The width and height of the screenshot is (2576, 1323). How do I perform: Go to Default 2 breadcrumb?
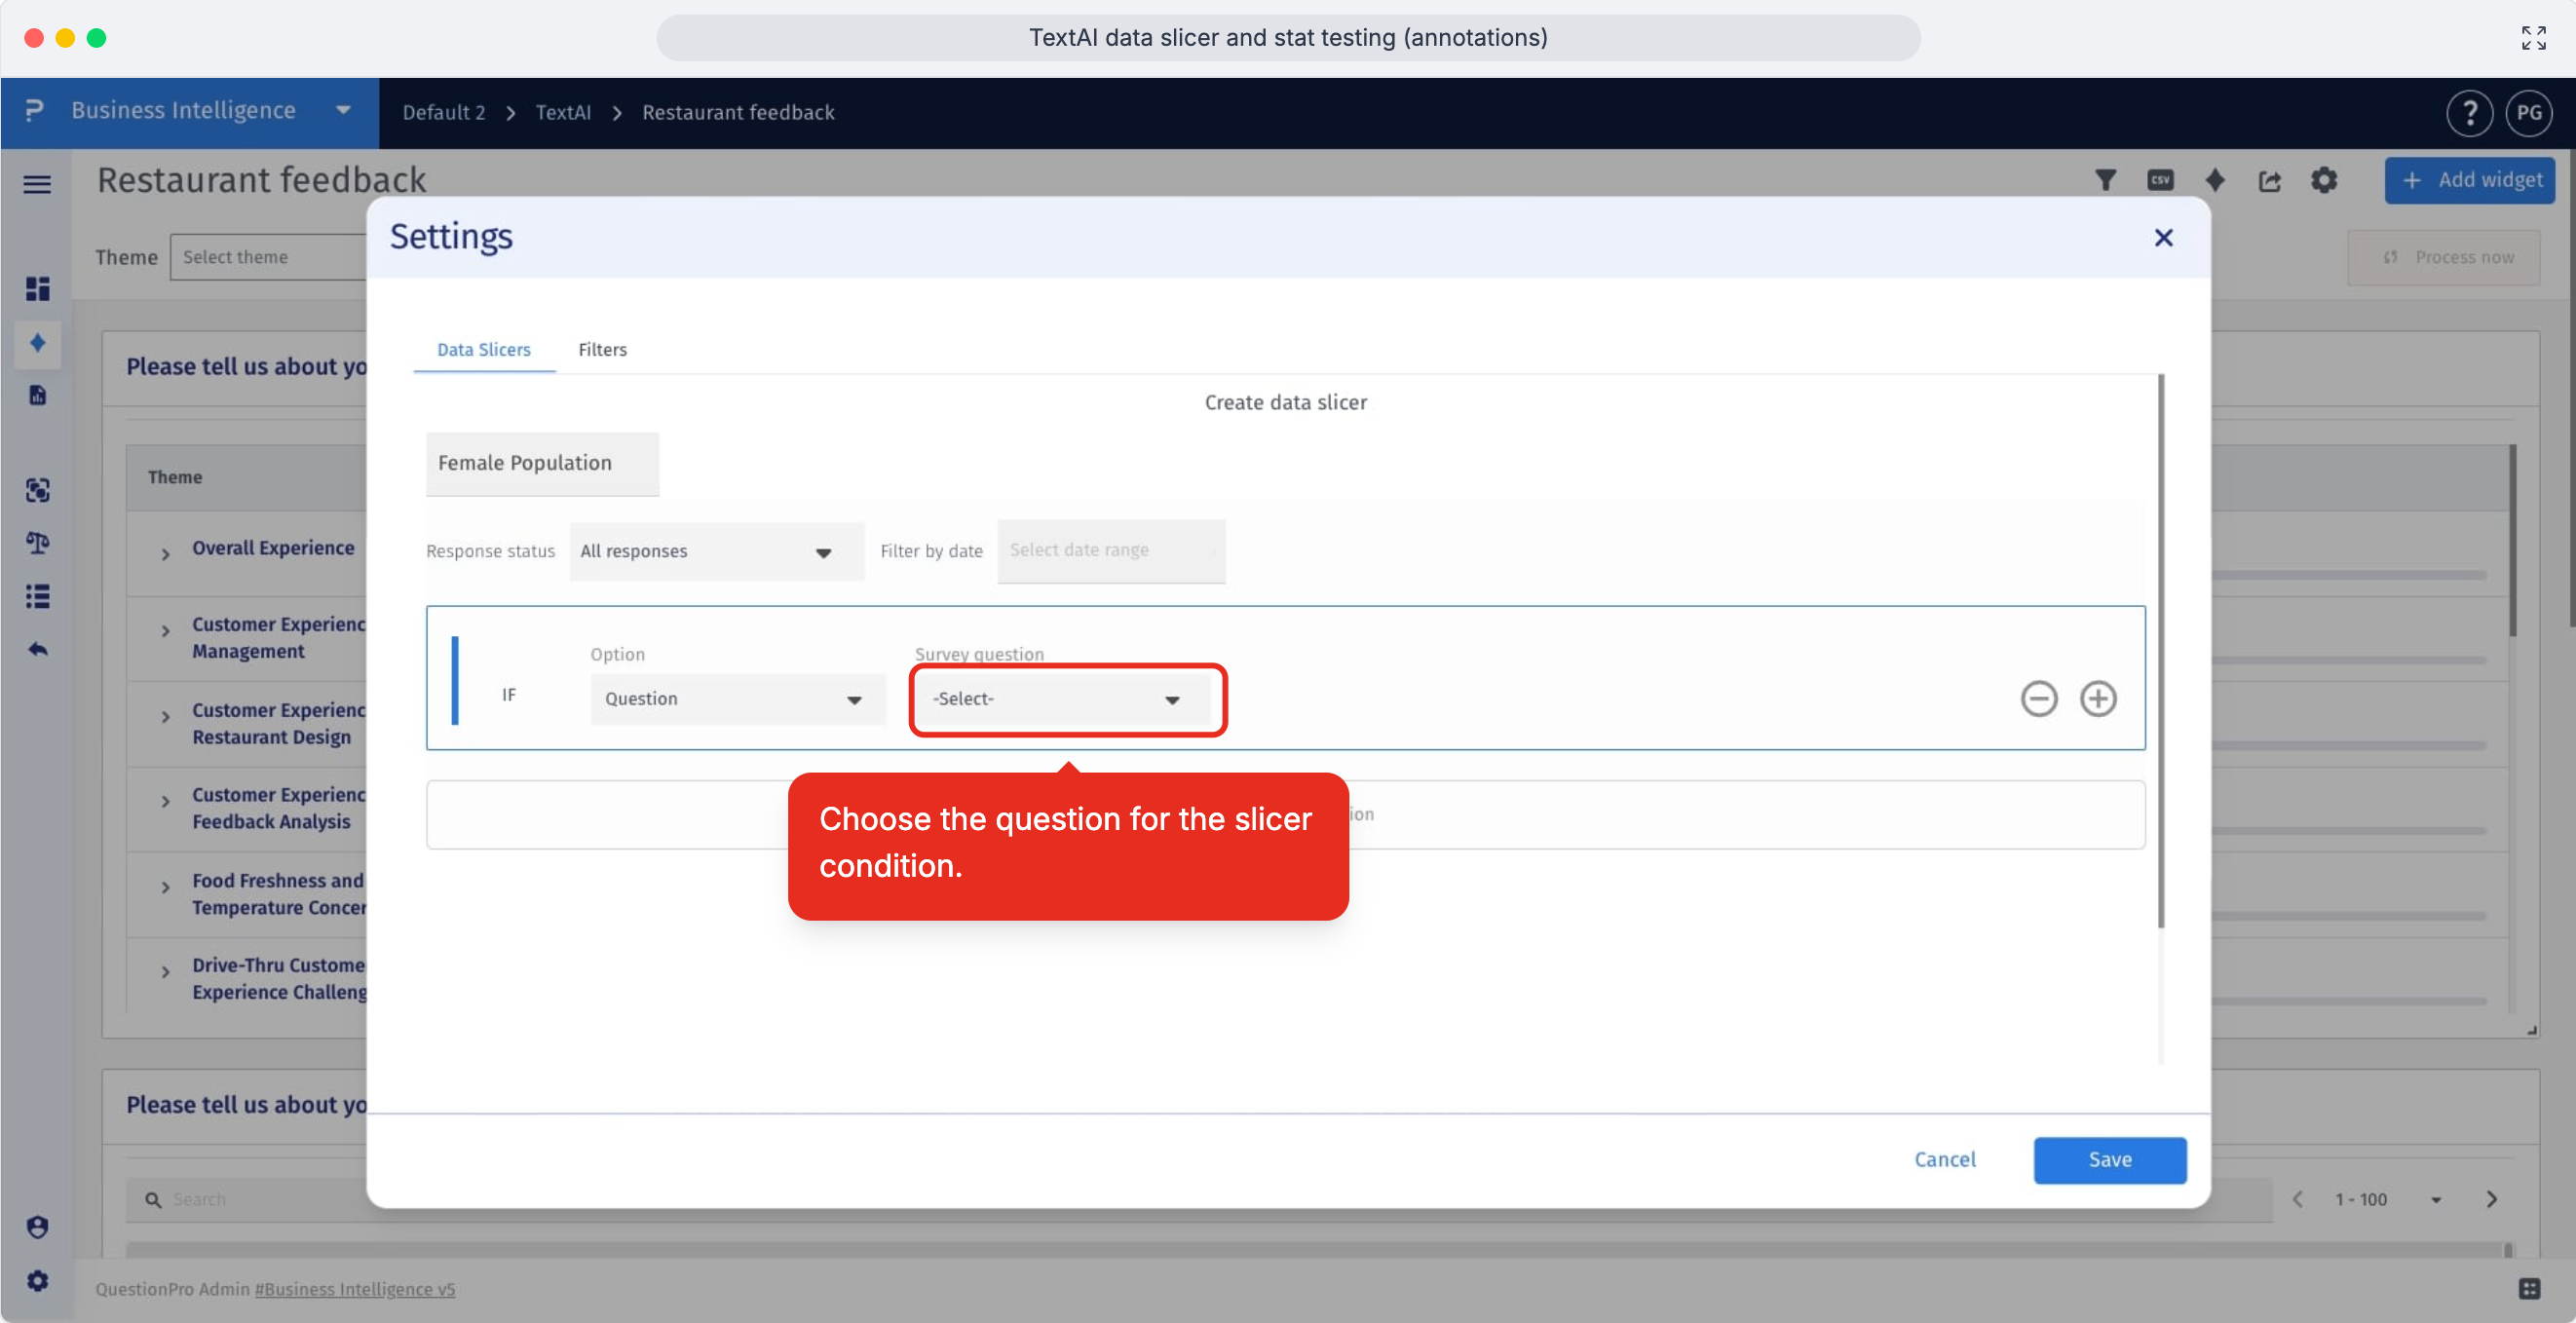pyautogui.click(x=444, y=113)
